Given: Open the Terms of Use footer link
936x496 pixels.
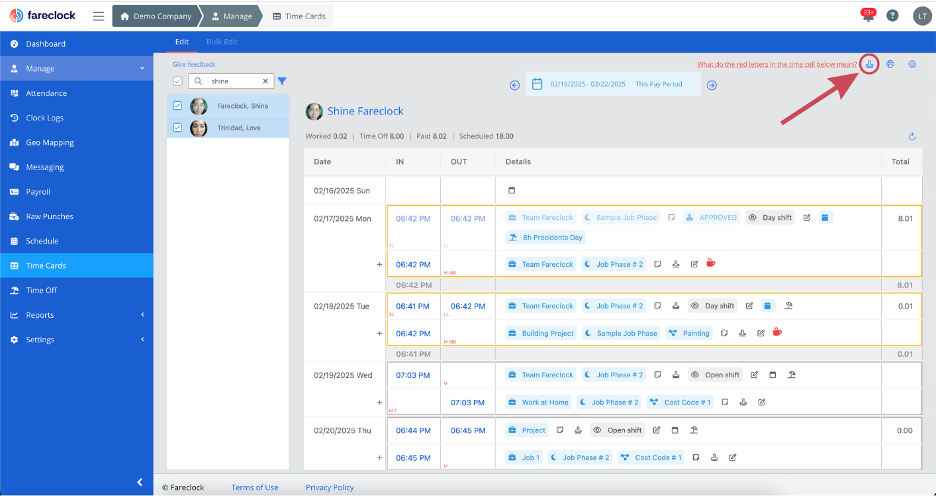Looking at the screenshot, I should 255,487.
